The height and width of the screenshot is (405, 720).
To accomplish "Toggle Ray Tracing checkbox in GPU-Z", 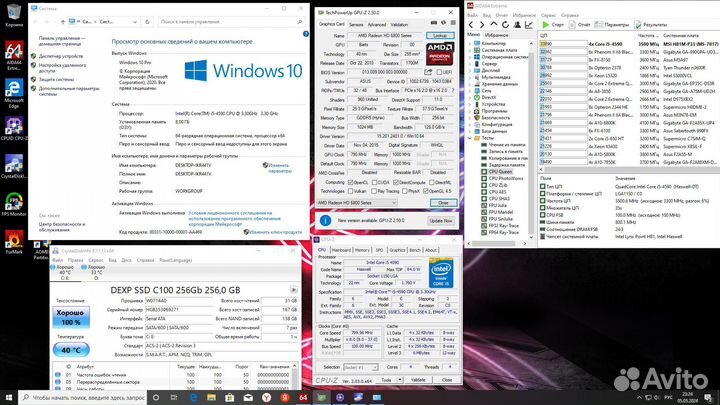I will [x=374, y=191].
